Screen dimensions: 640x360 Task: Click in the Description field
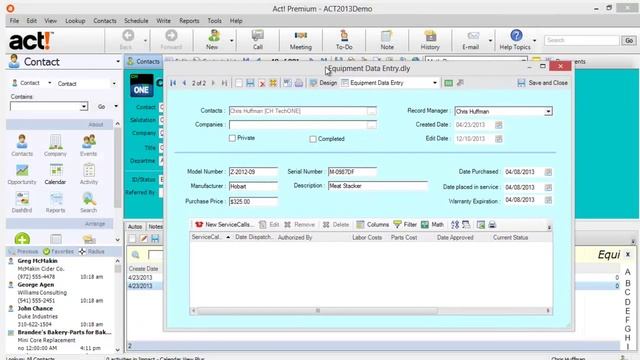(378, 186)
